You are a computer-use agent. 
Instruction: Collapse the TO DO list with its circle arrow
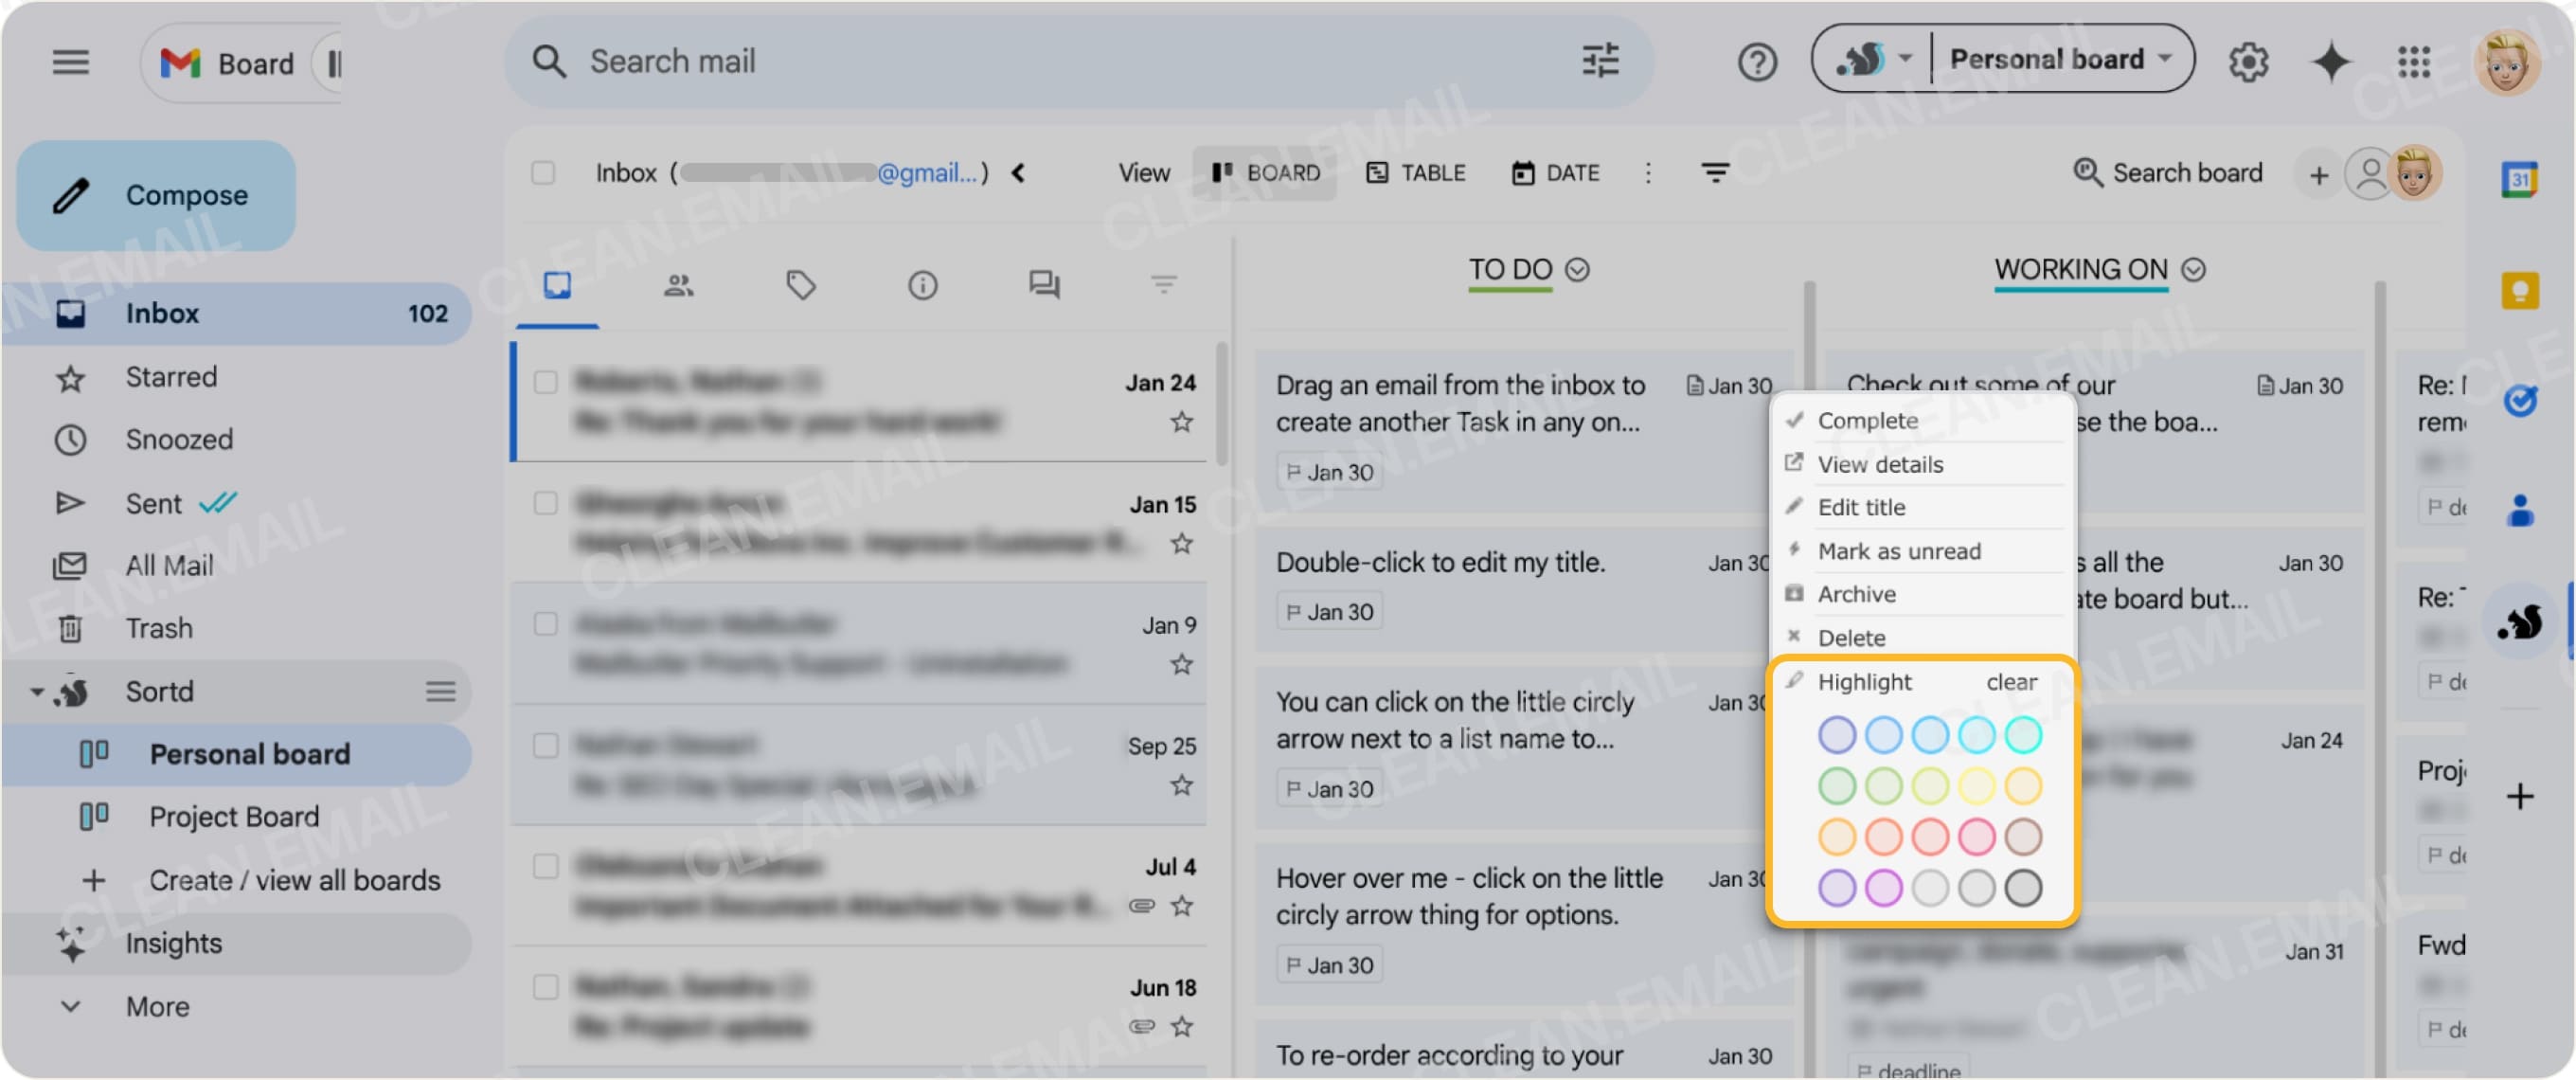[1577, 269]
